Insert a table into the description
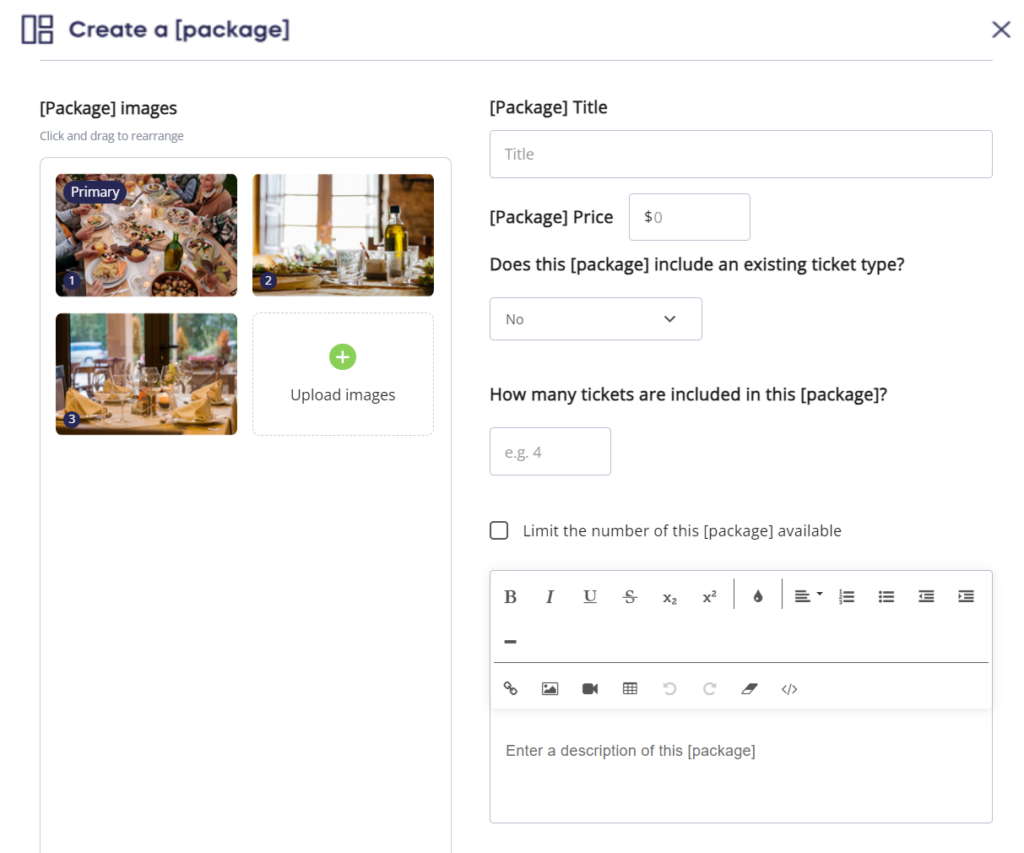This screenshot has width=1024, height=853. 630,688
